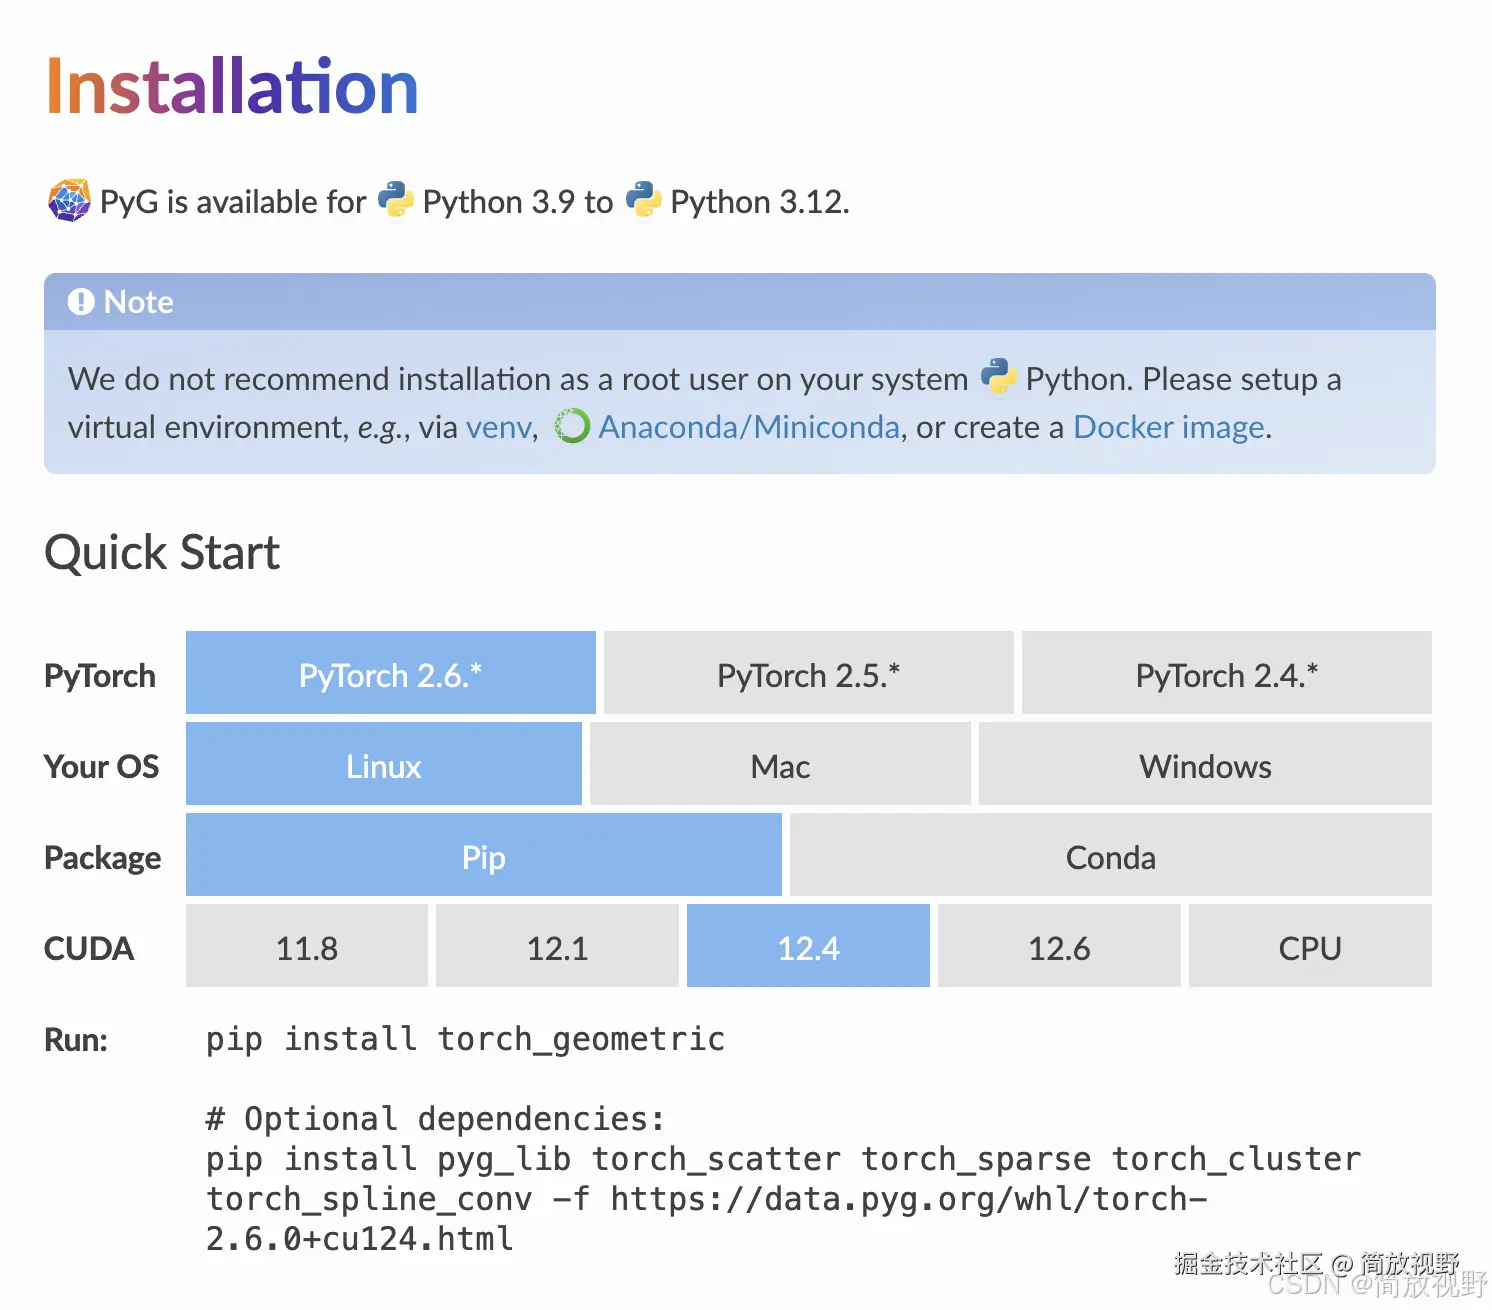
Task: Click the 'PyTorch' row label
Action: click(x=100, y=675)
